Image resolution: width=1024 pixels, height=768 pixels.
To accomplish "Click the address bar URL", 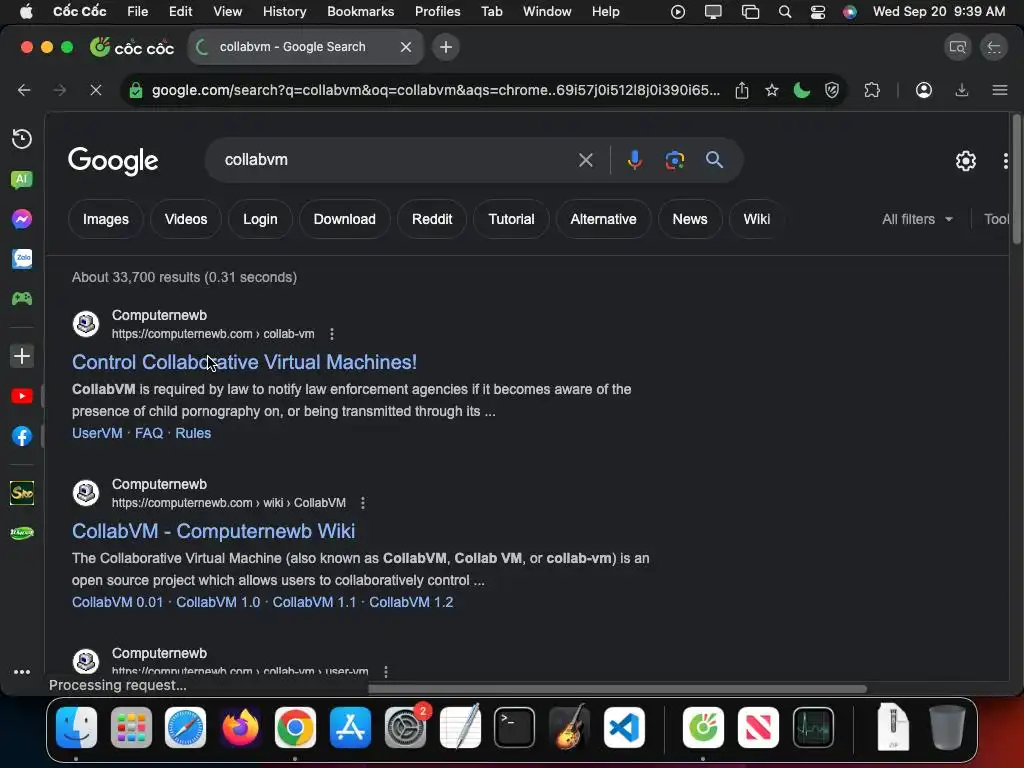I will tap(436, 90).
